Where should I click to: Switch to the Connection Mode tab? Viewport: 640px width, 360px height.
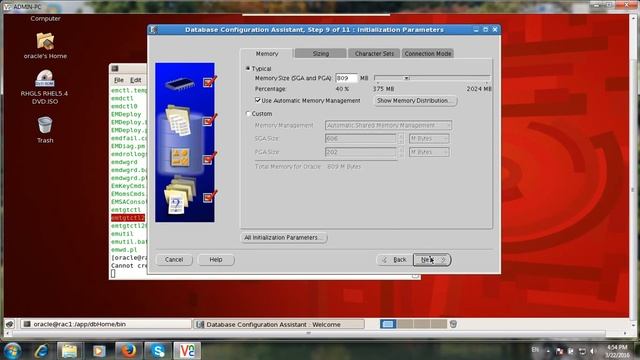[x=428, y=53]
